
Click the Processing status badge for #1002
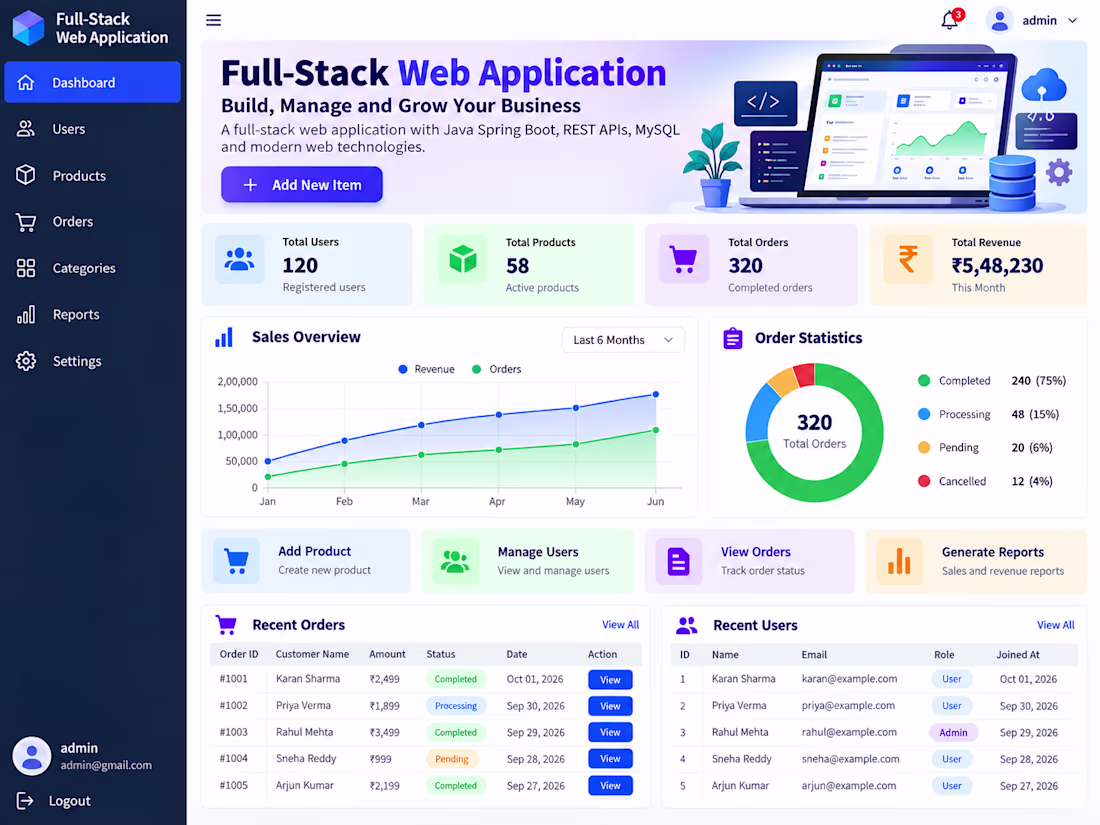tap(455, 706)
